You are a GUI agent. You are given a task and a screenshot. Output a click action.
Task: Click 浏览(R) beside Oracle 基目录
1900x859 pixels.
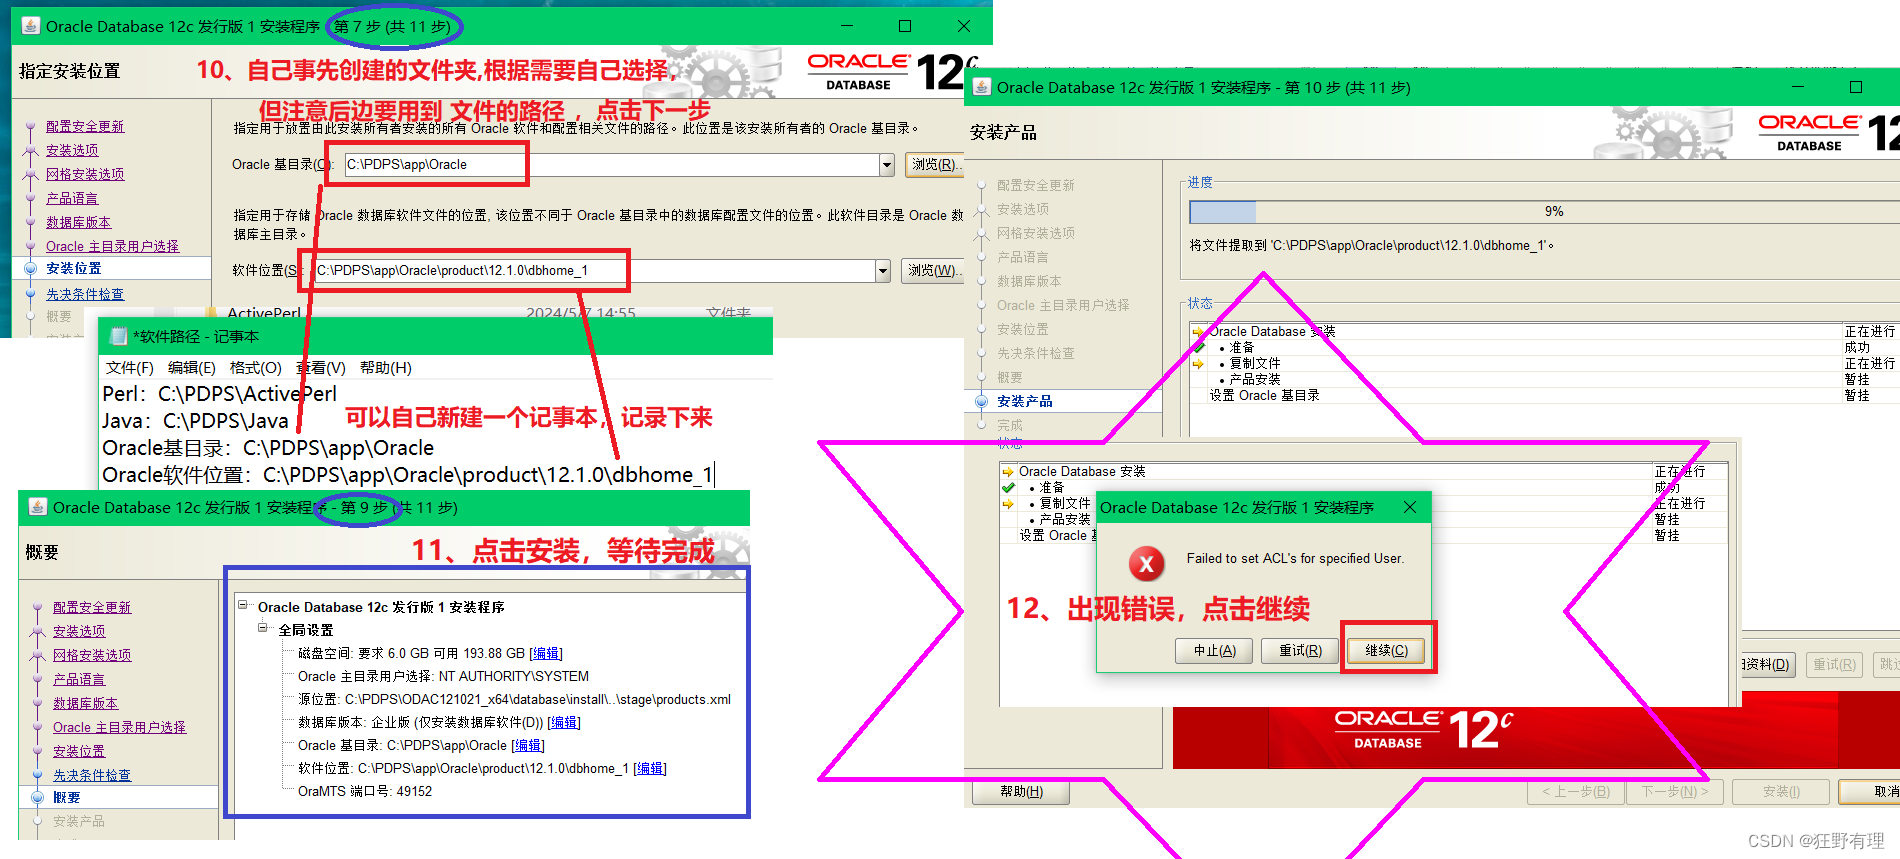pyautogui.click(x=934, y=164)
